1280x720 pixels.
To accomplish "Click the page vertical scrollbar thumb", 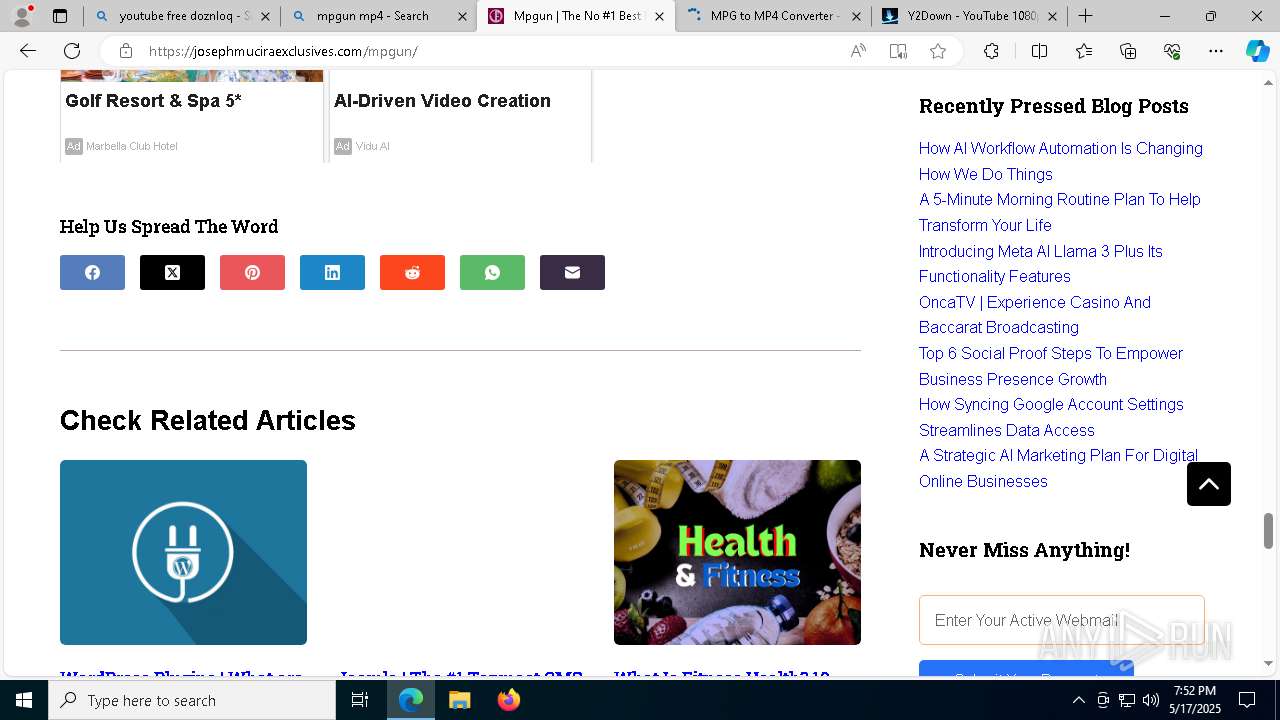I will point(1268,530).
